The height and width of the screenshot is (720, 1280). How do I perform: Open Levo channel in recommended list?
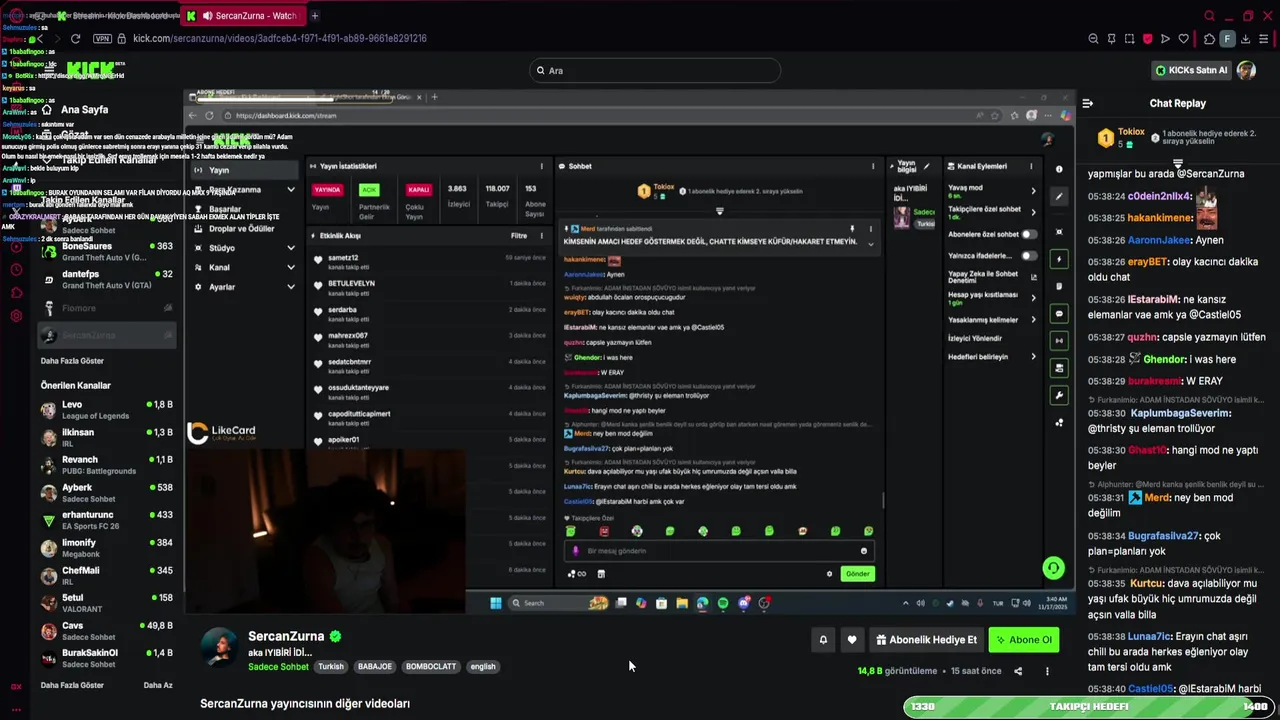(x=107, y=410)
